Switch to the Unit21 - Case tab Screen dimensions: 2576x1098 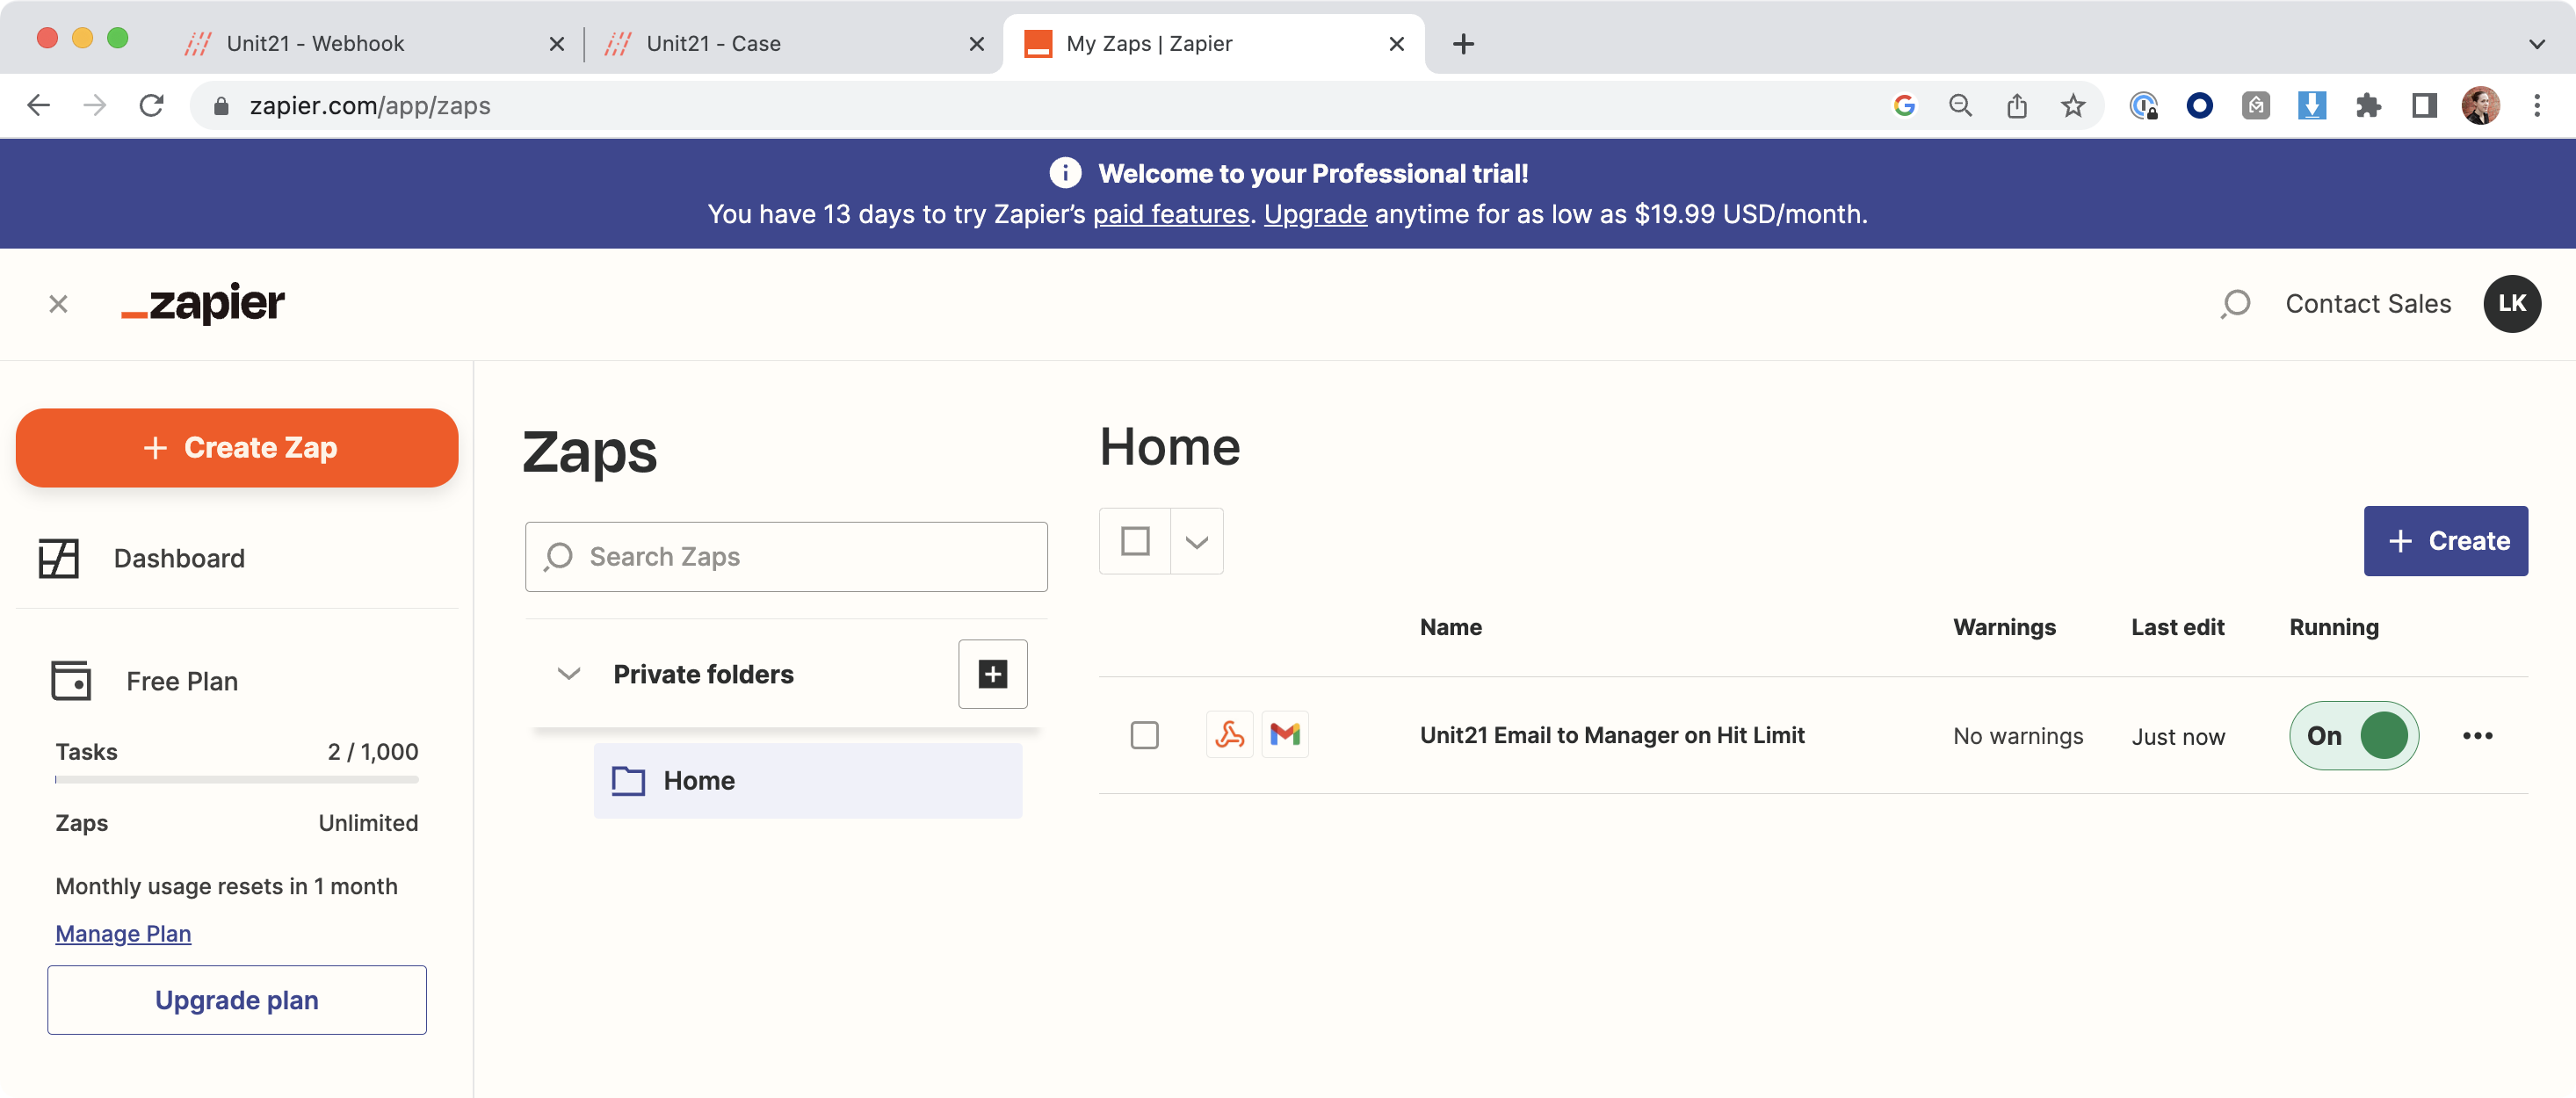click(x=713, y=44)
